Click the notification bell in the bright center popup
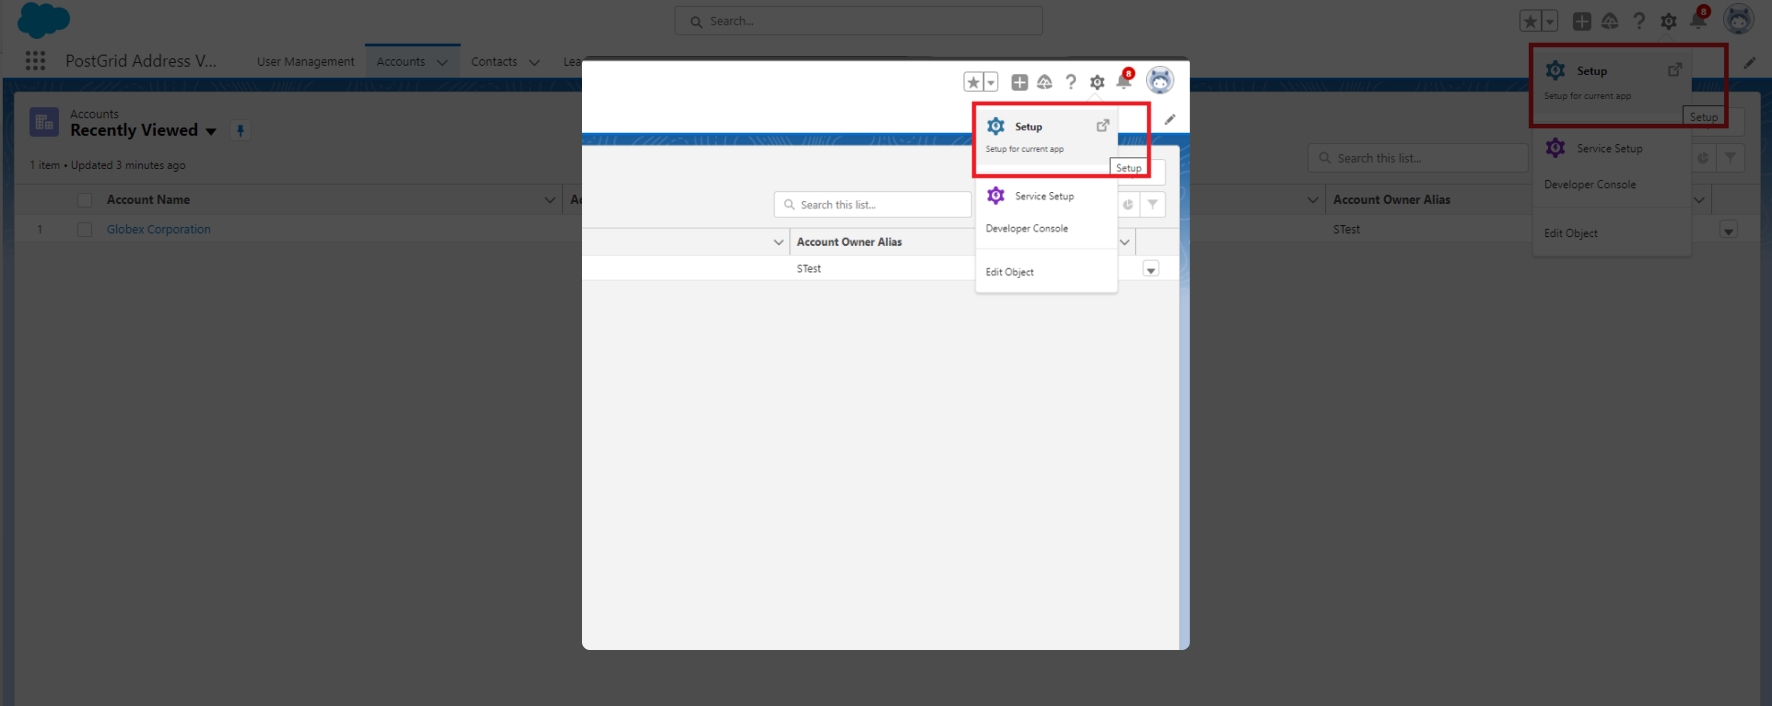Image resolution: width=1772 pixels, height=706 pixels. click(x=1124, y=82)
